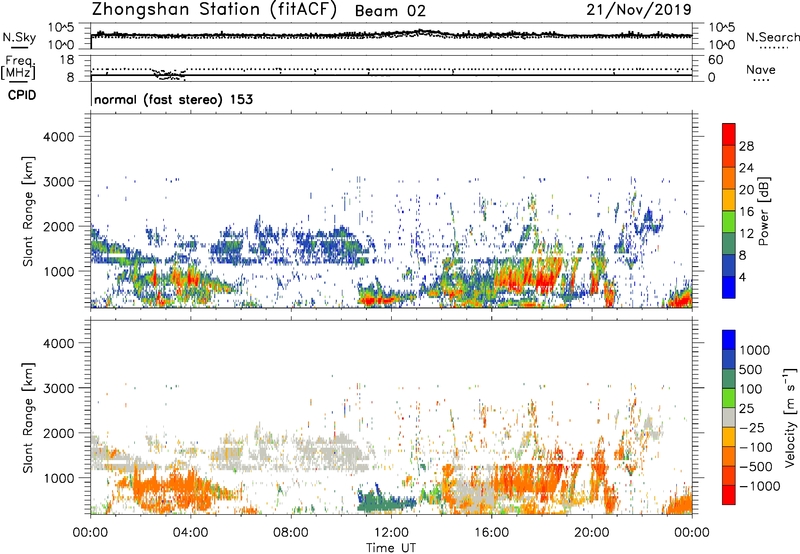800x554 pixels.
Task: Click the "28" Power colorbar tick
Action: coord(746,146)
